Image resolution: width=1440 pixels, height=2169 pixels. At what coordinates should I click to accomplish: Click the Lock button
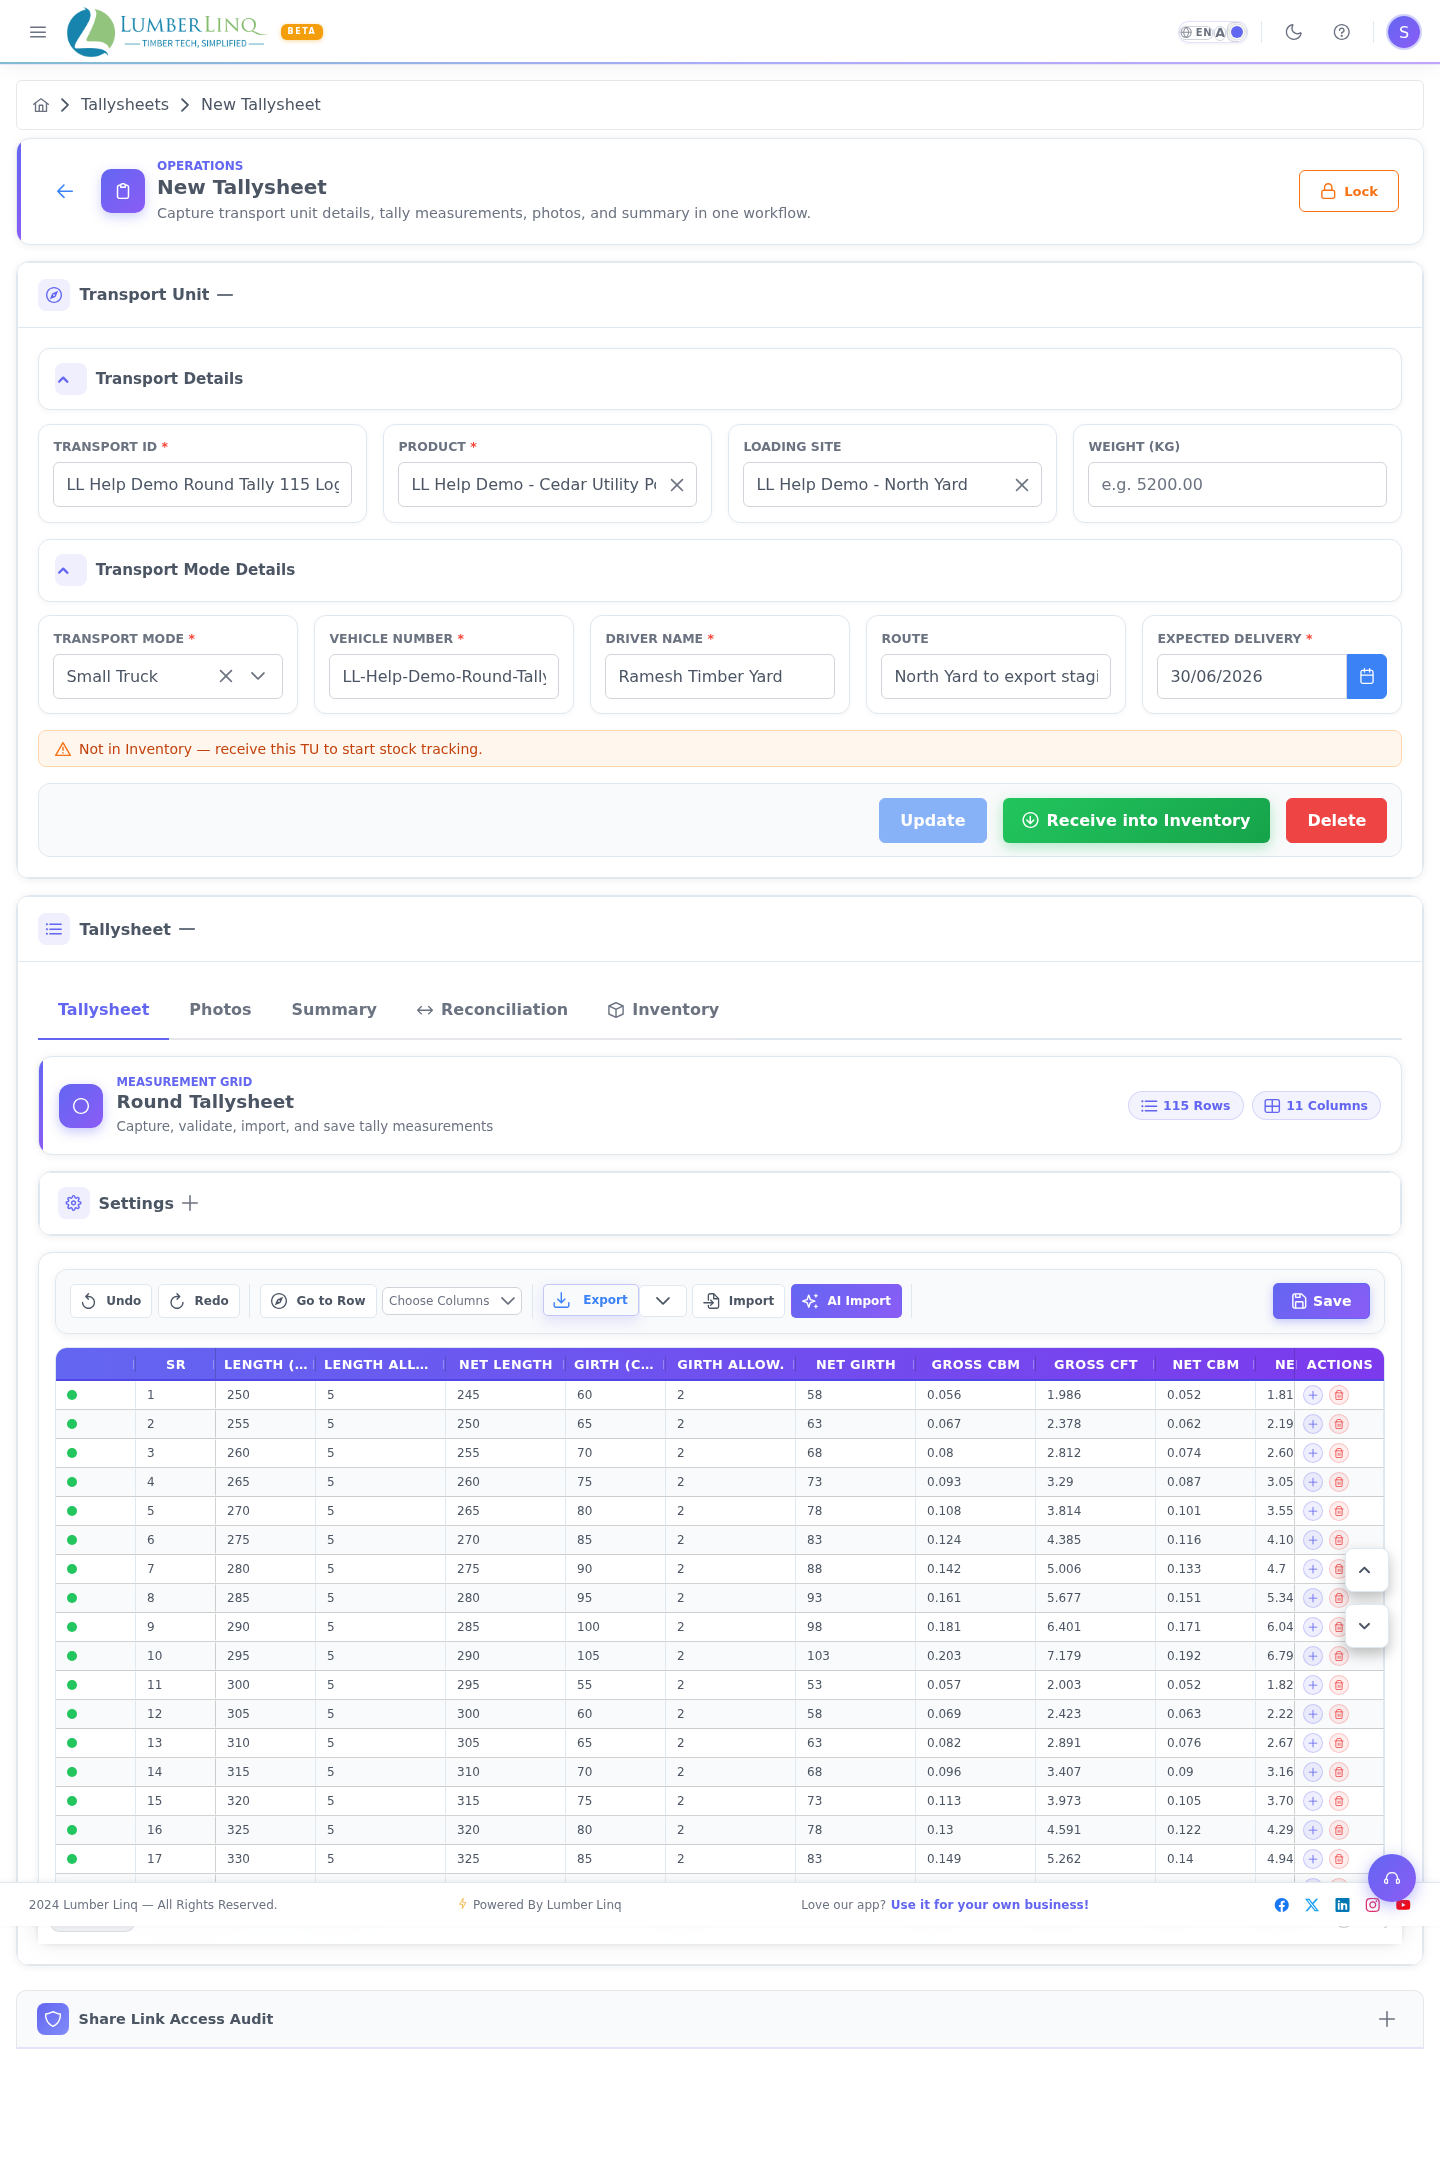tap(1349, 191)
